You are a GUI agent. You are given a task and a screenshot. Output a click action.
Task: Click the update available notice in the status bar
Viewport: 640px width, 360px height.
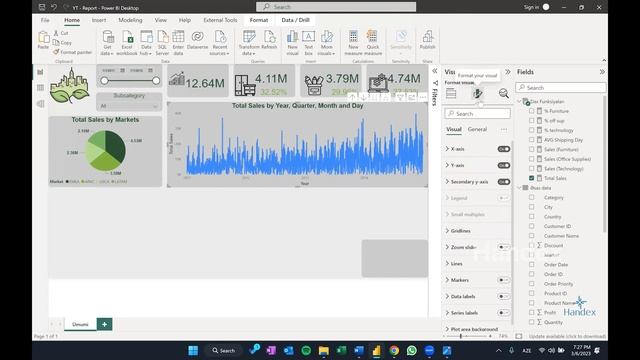(567, 336)
